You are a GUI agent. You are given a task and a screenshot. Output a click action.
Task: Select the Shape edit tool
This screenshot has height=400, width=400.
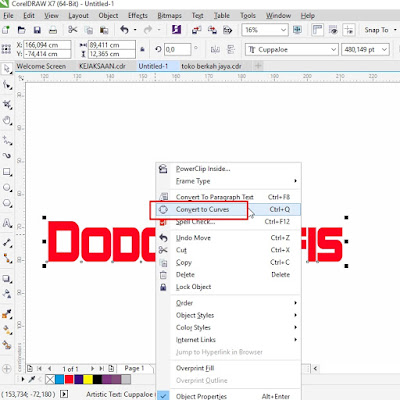coord(7,85)
